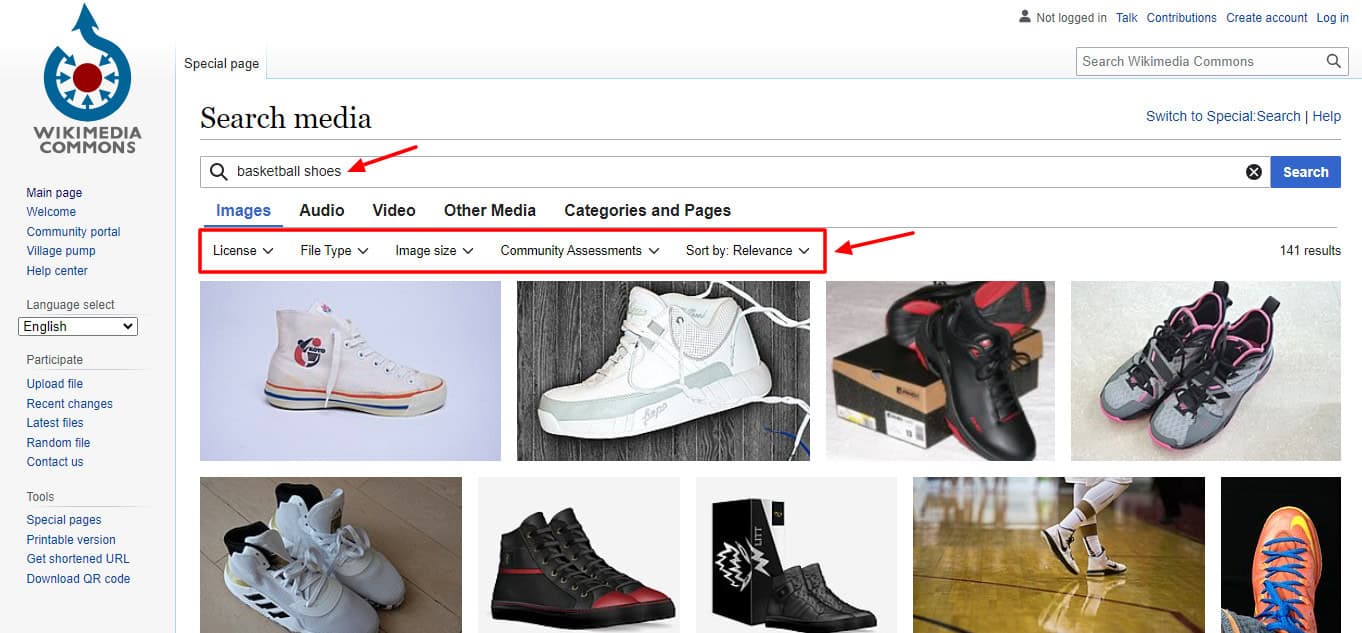1362x633 pixels.
Task: Open Help center sidebar link
Action: 57,270
